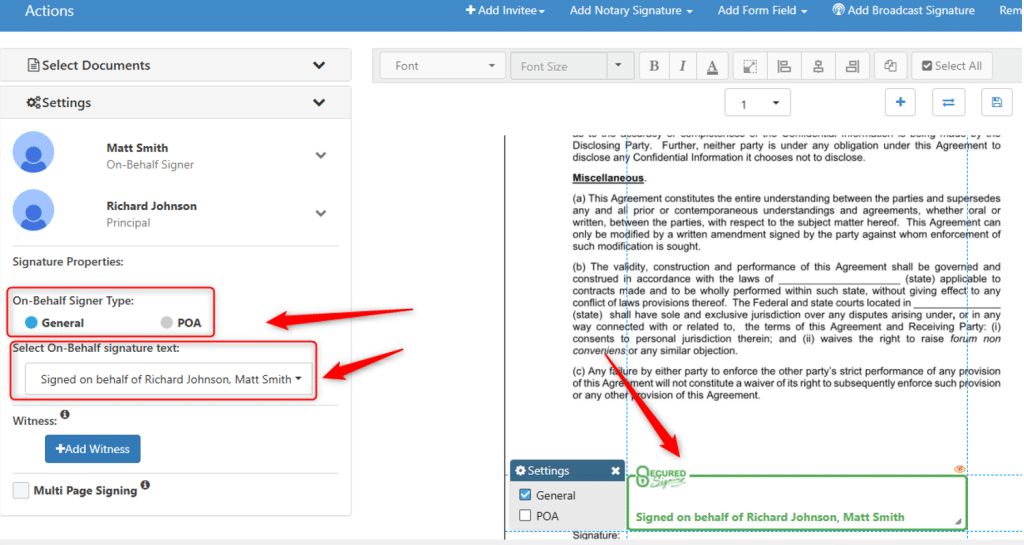Check POA in the floating Settings popup

(x=525, y=516)
